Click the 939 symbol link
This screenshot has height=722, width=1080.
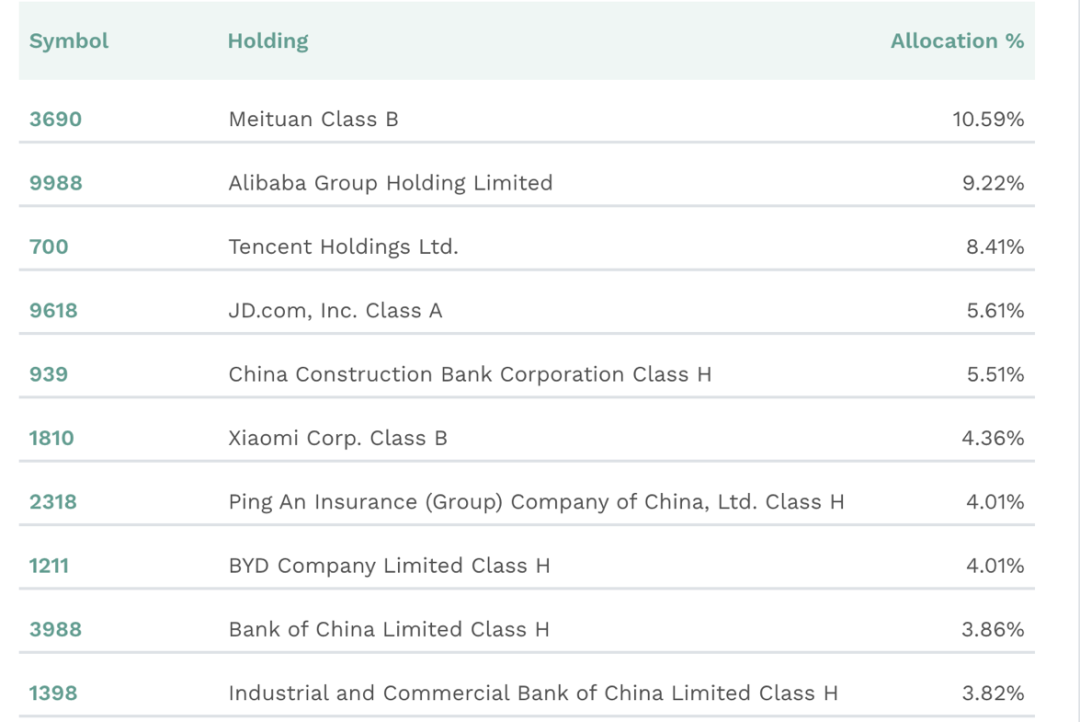point(48,375)
